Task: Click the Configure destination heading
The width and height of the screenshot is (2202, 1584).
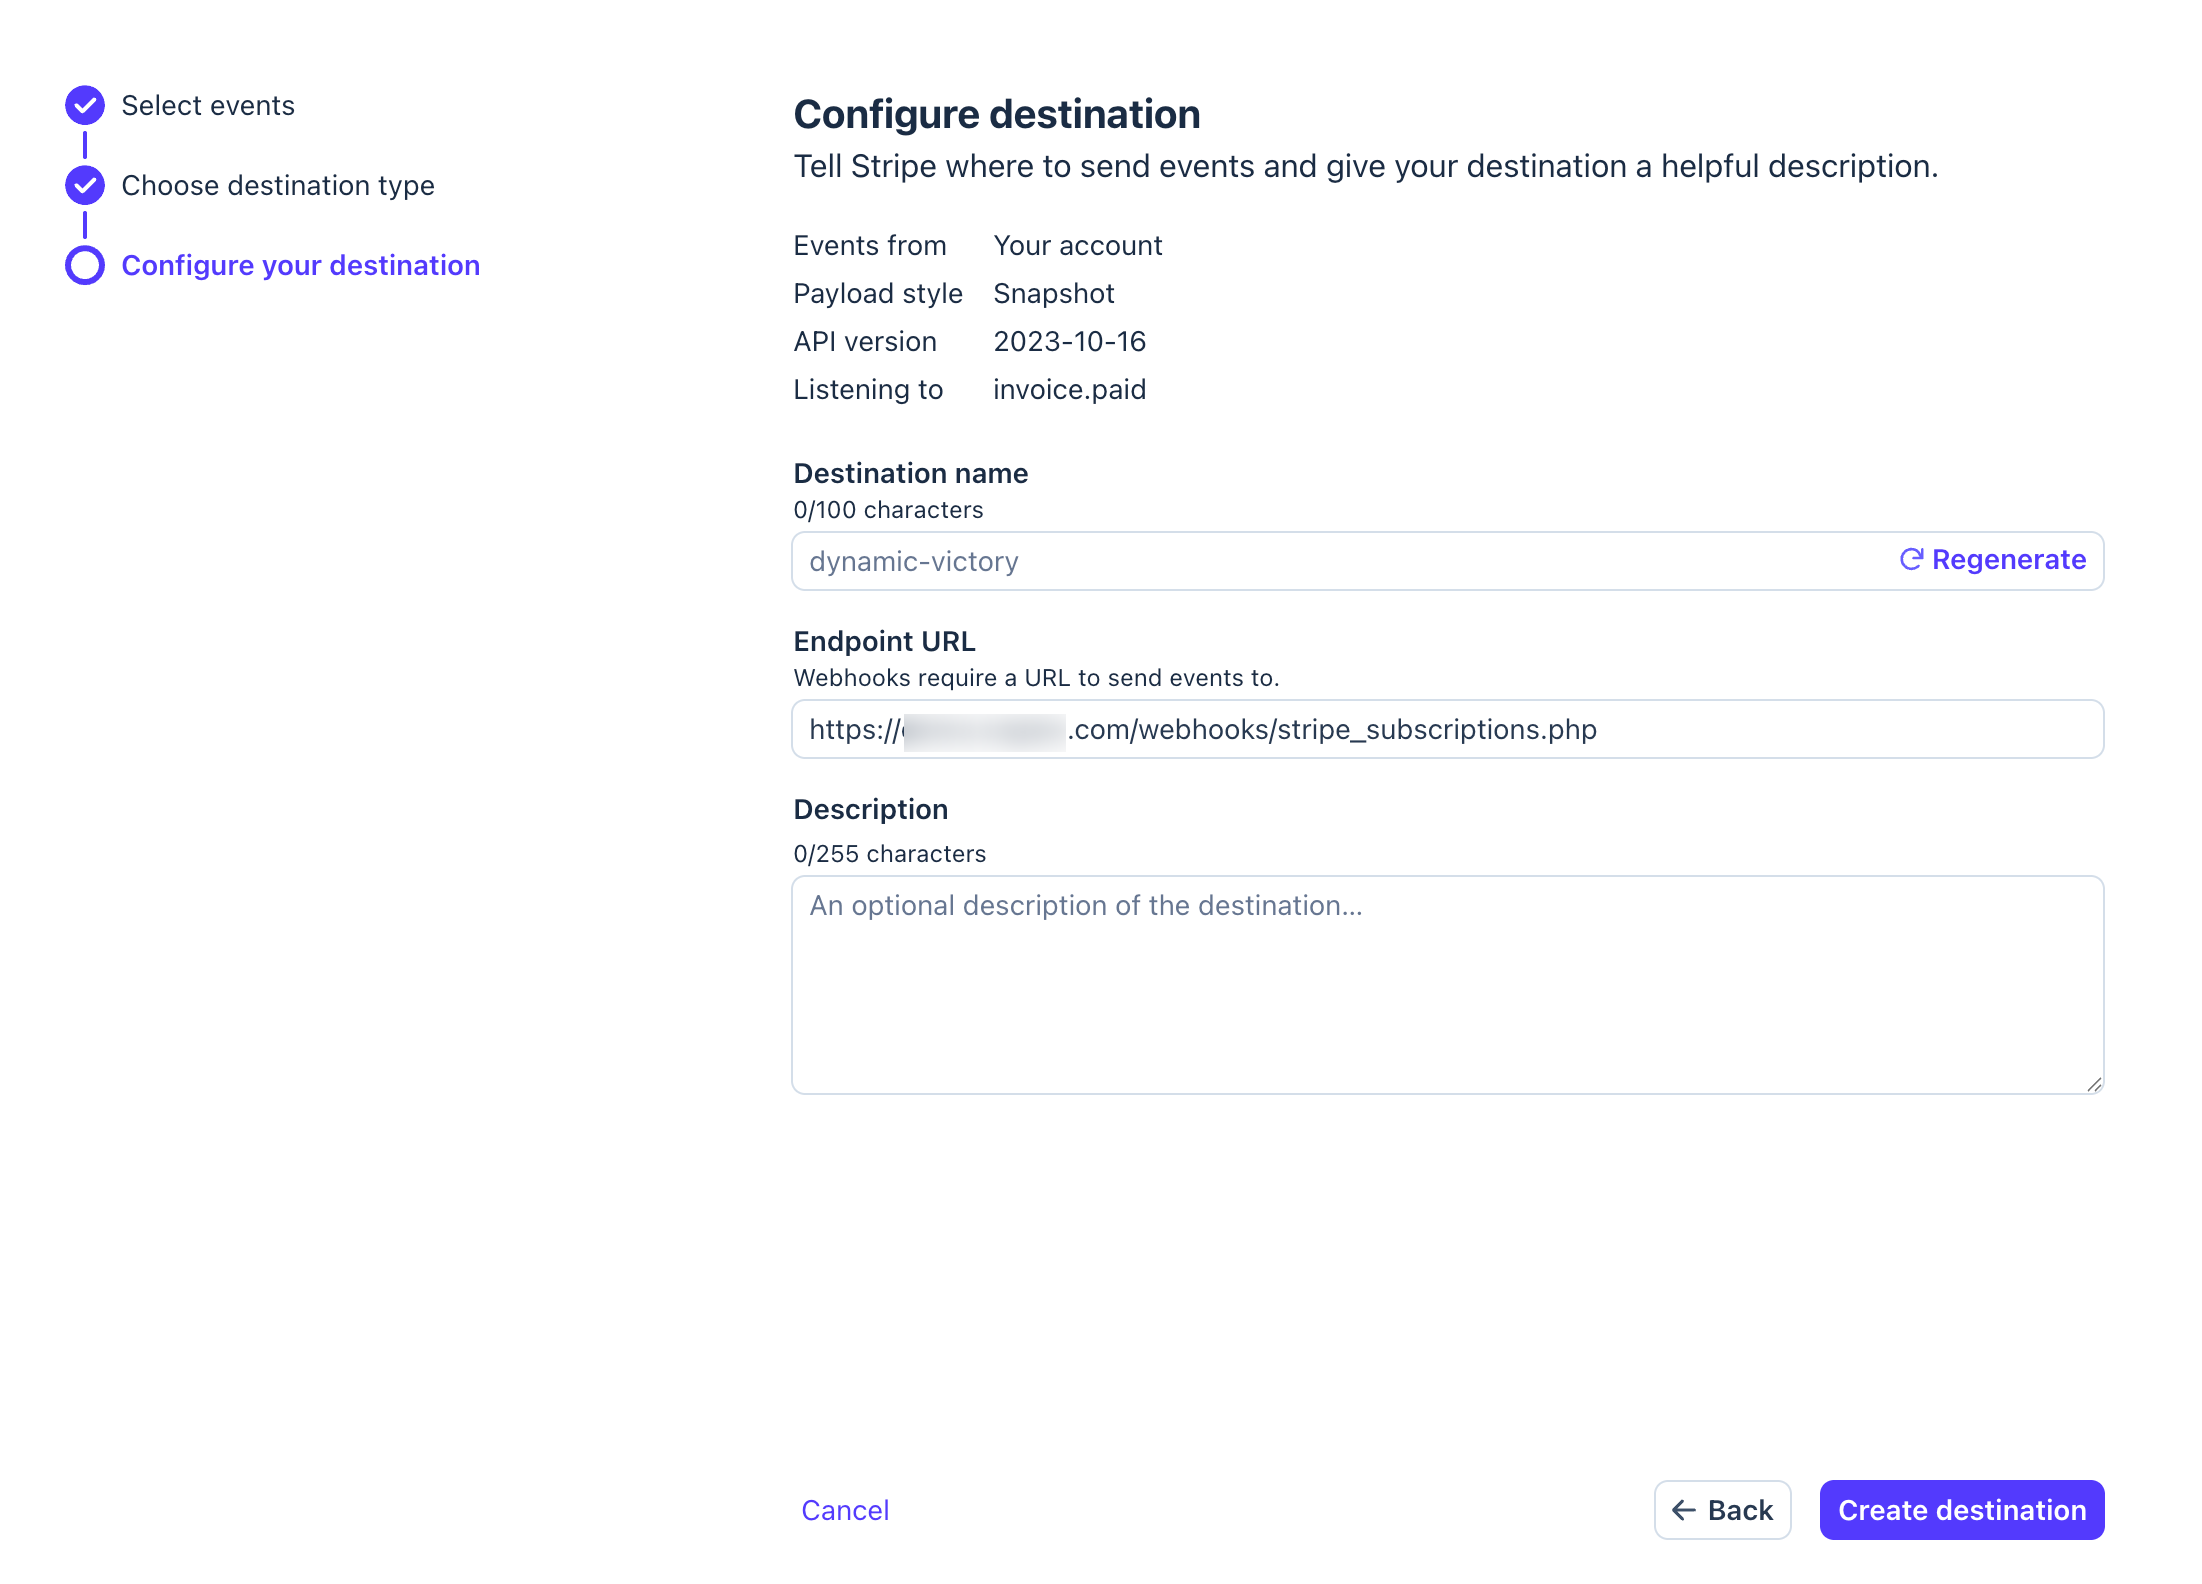Action: pos(997,114)
